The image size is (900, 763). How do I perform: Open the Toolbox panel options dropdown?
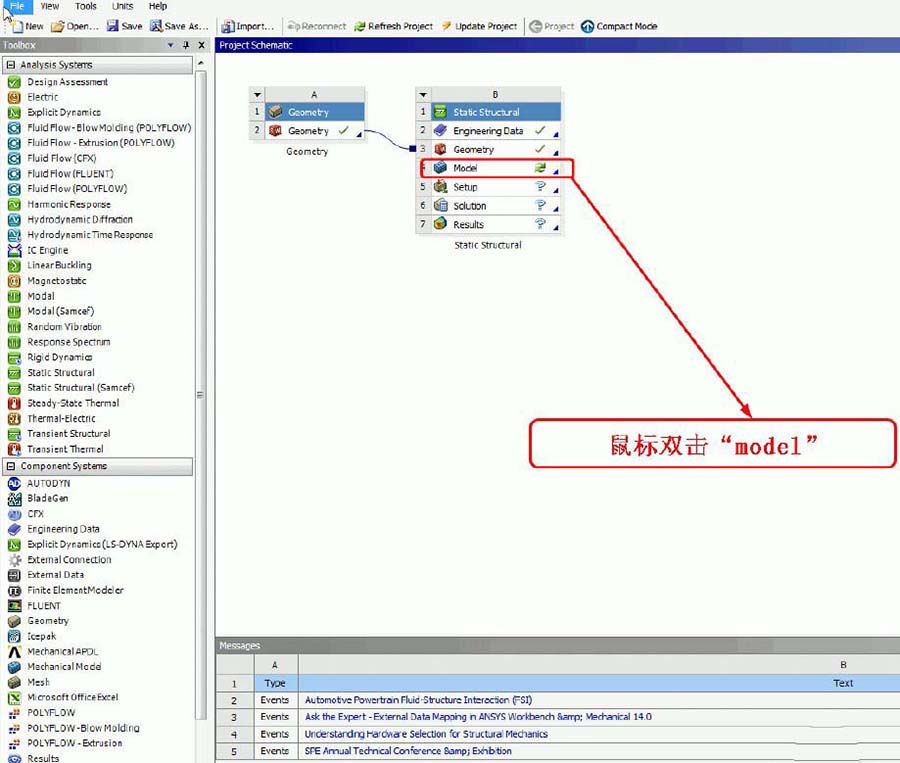pos(170,45)
